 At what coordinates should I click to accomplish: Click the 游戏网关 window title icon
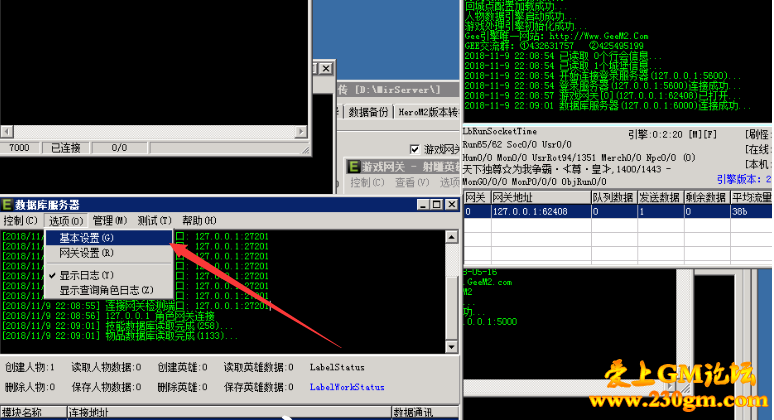point(353,167)
